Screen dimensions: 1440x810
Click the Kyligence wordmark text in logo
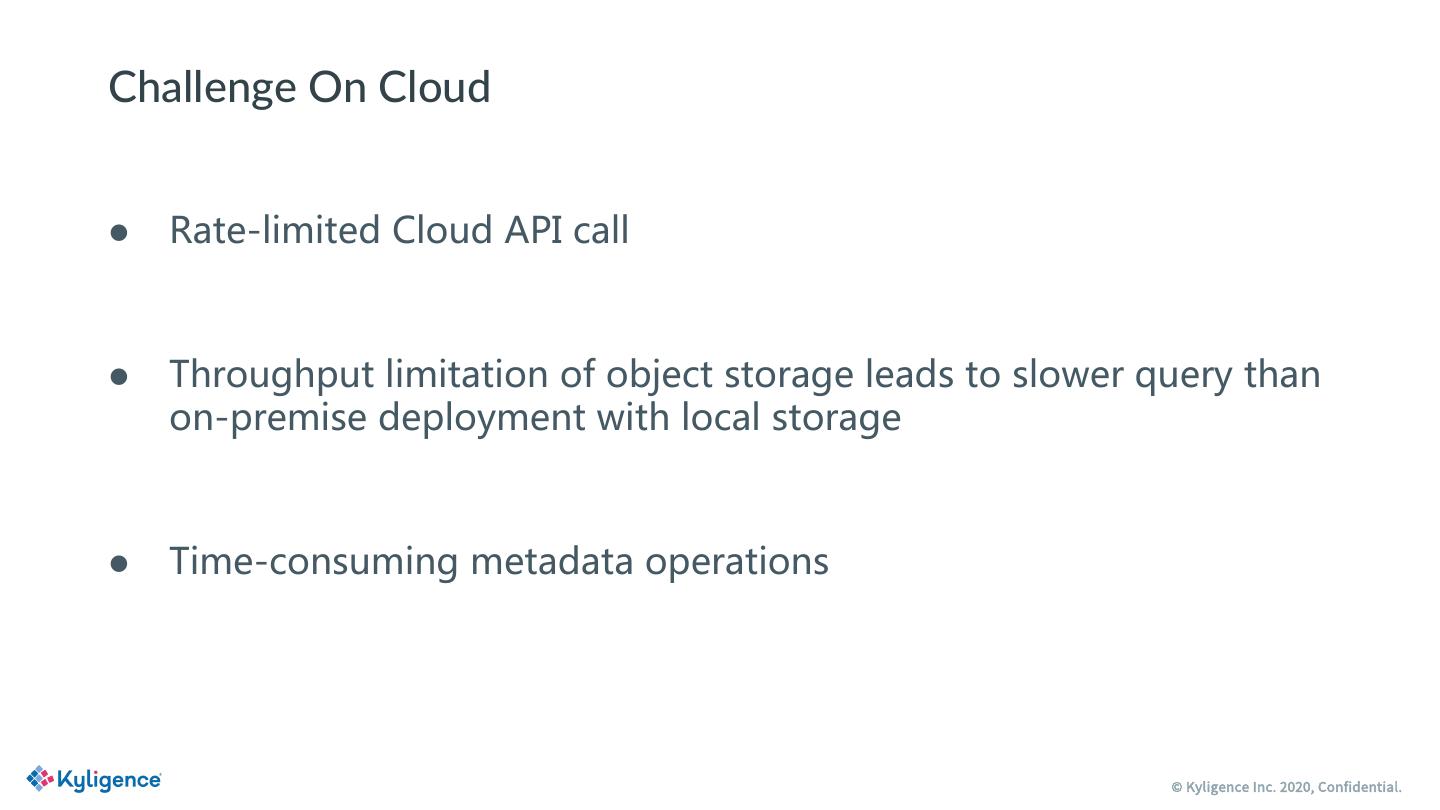coord(109,780)
